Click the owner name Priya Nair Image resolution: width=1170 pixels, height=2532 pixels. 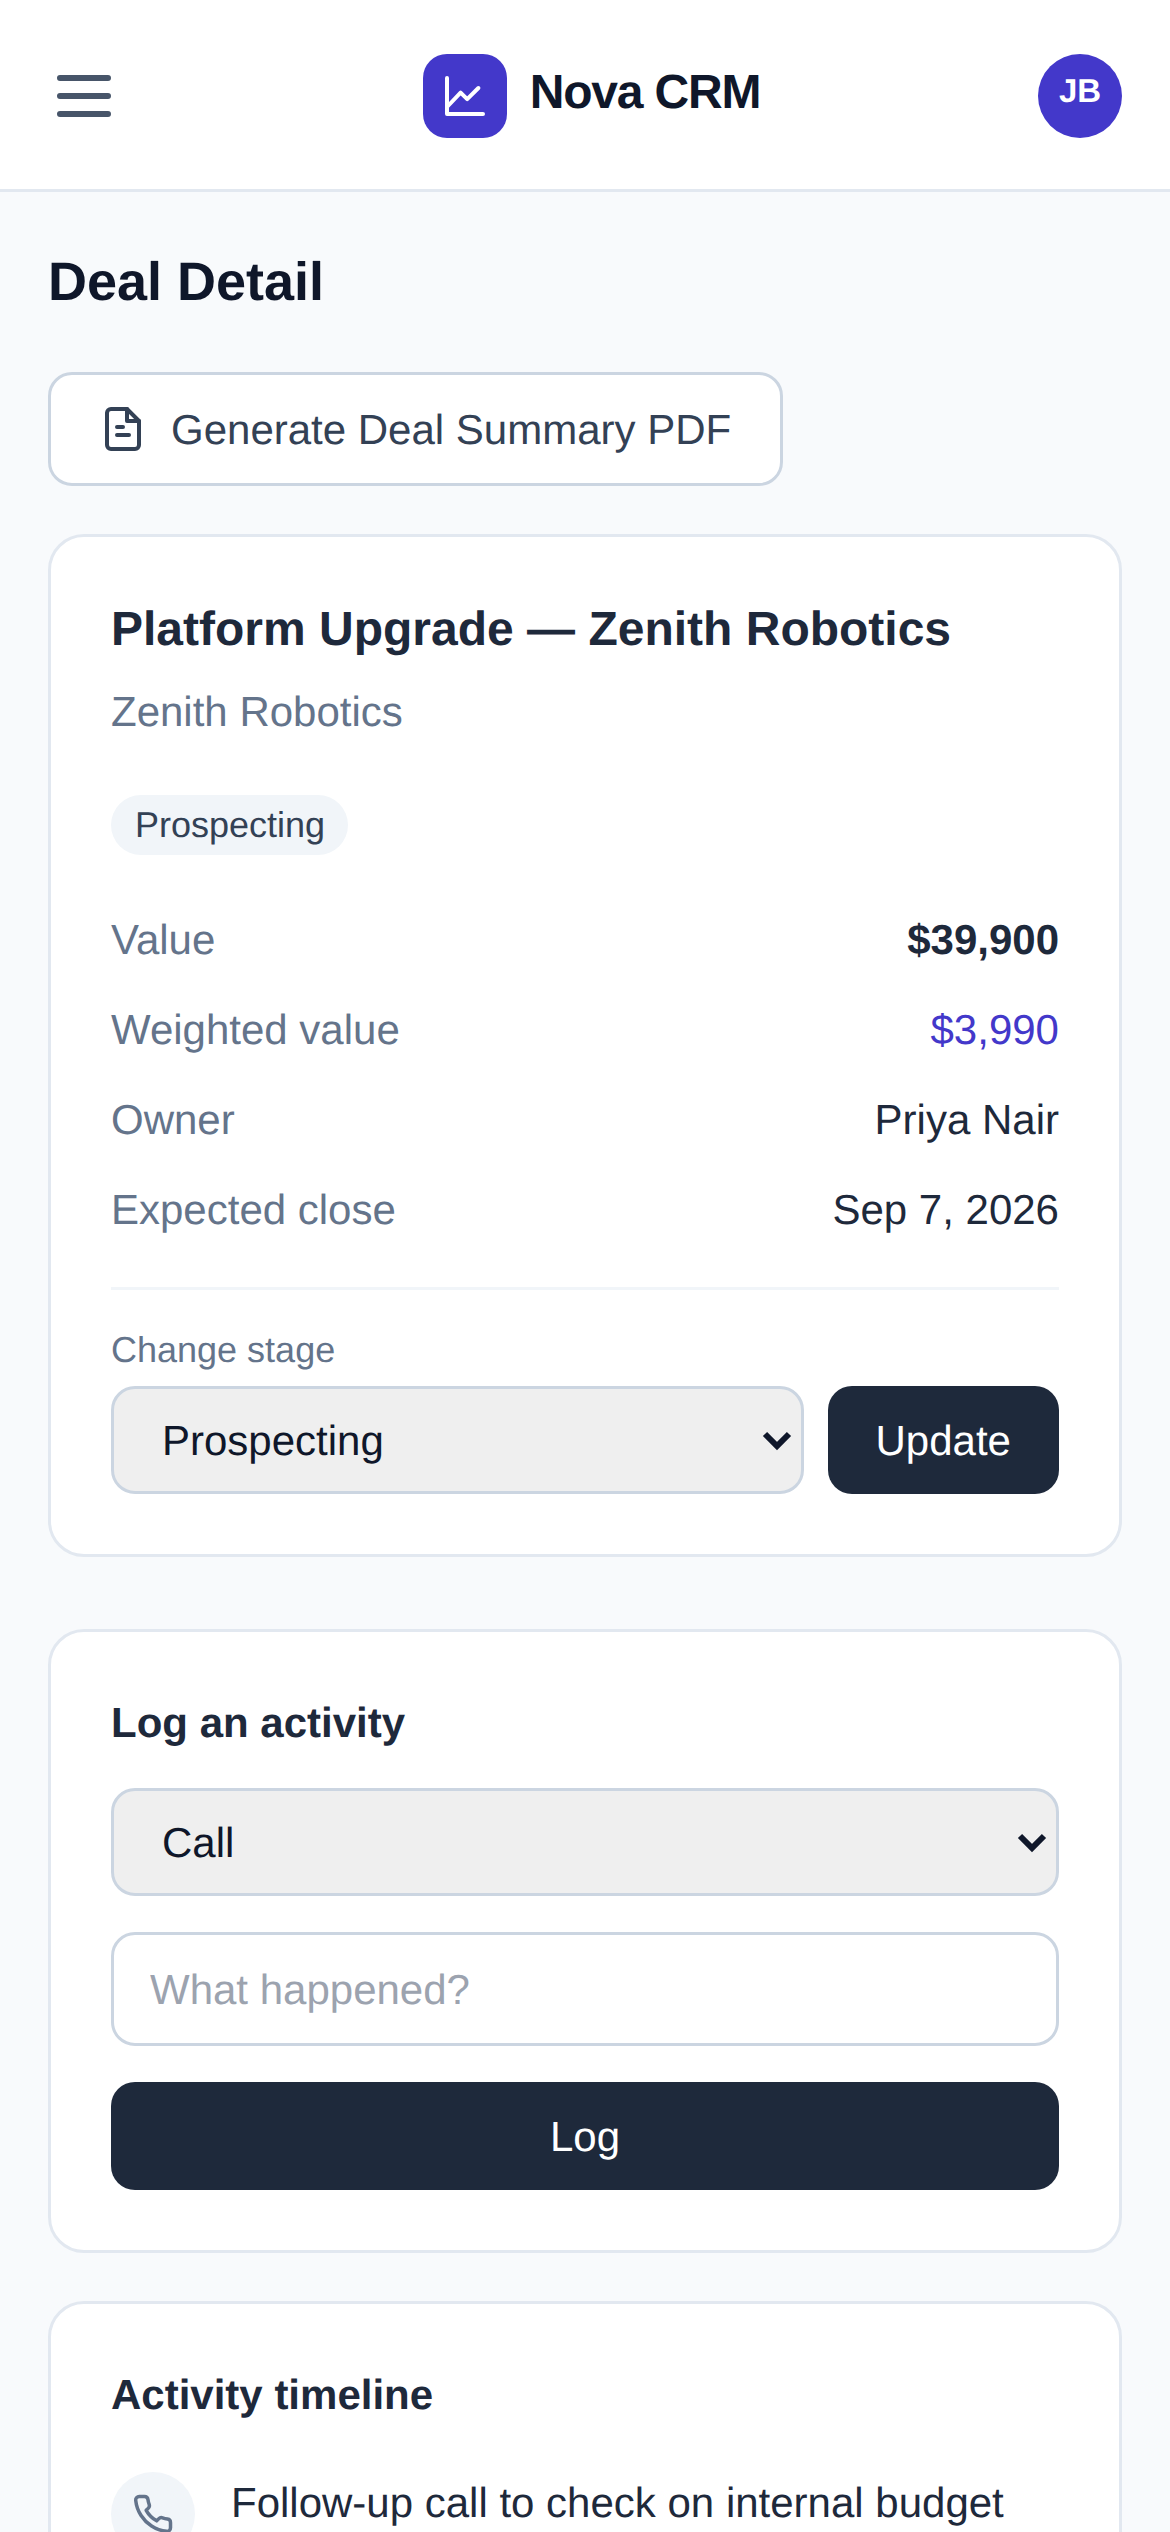coord(966,1120)
